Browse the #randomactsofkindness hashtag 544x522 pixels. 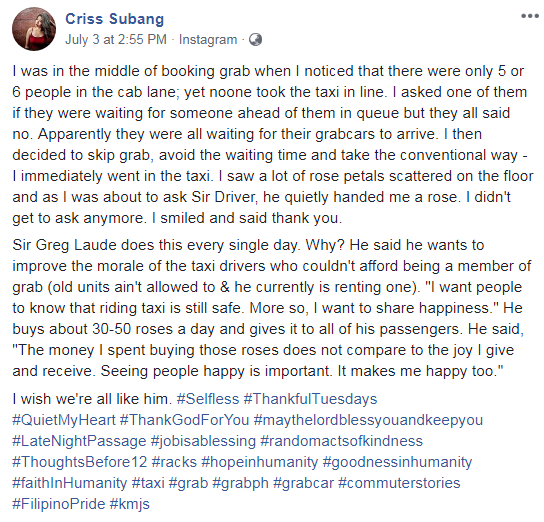tap(342, 441)
